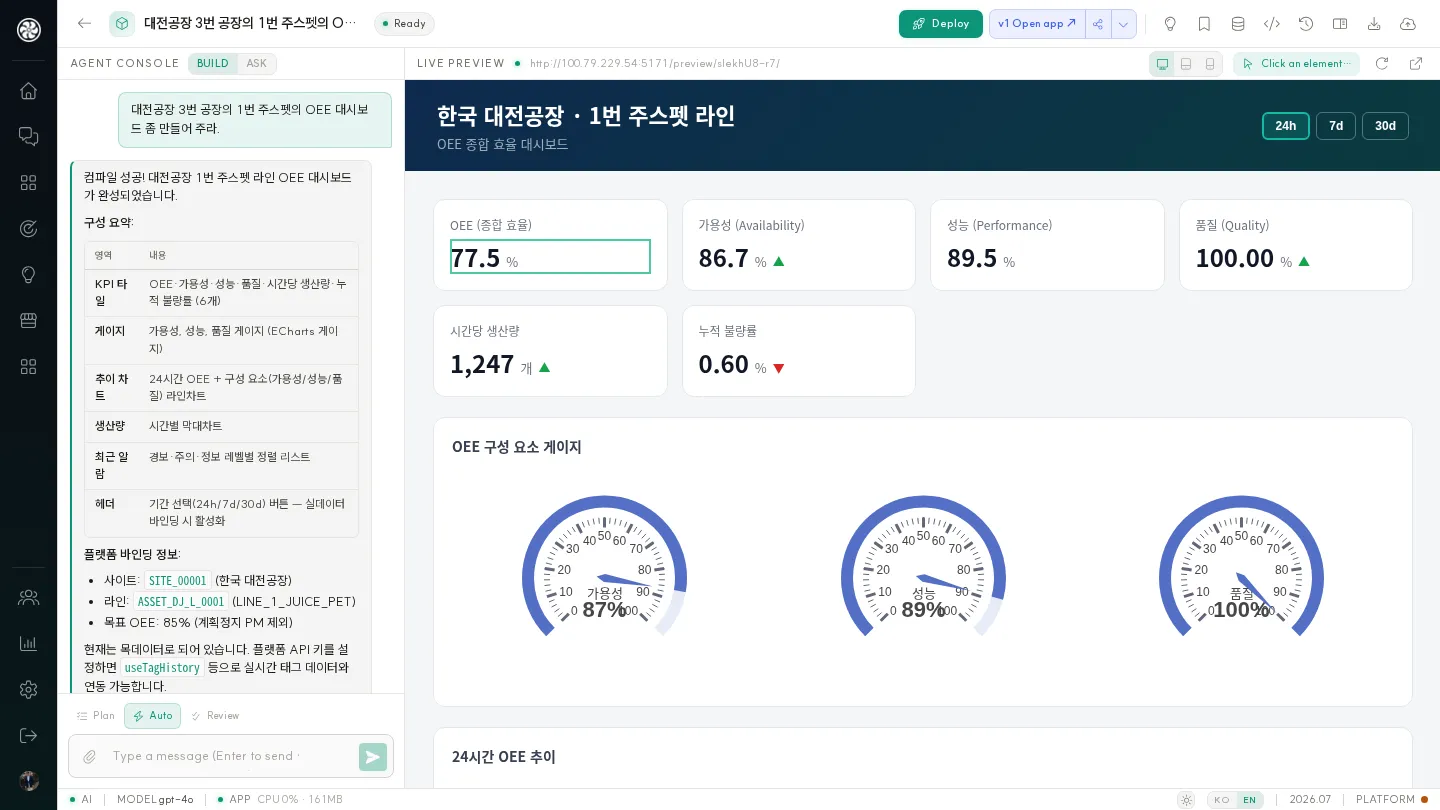Viewport: 1440px width, 810px height.
Task: Go back with the left arrow
Action: [84, 24]
